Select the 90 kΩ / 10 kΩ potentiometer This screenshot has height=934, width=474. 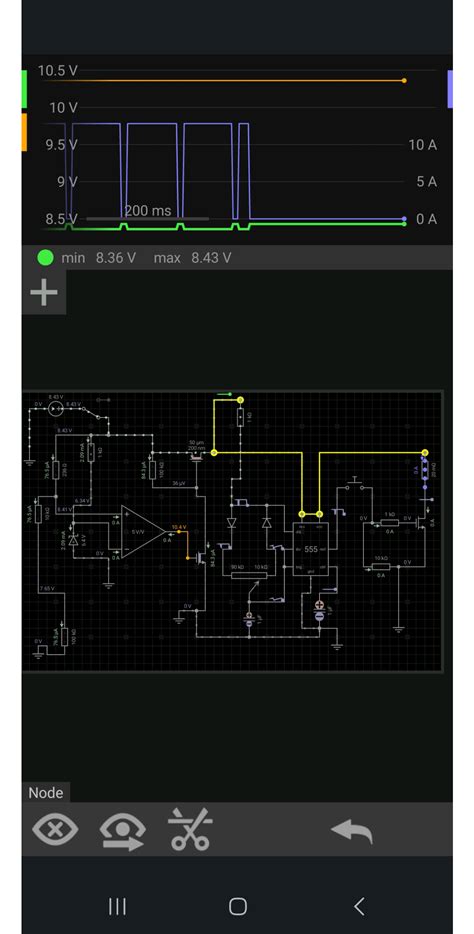tap(249, 575)
